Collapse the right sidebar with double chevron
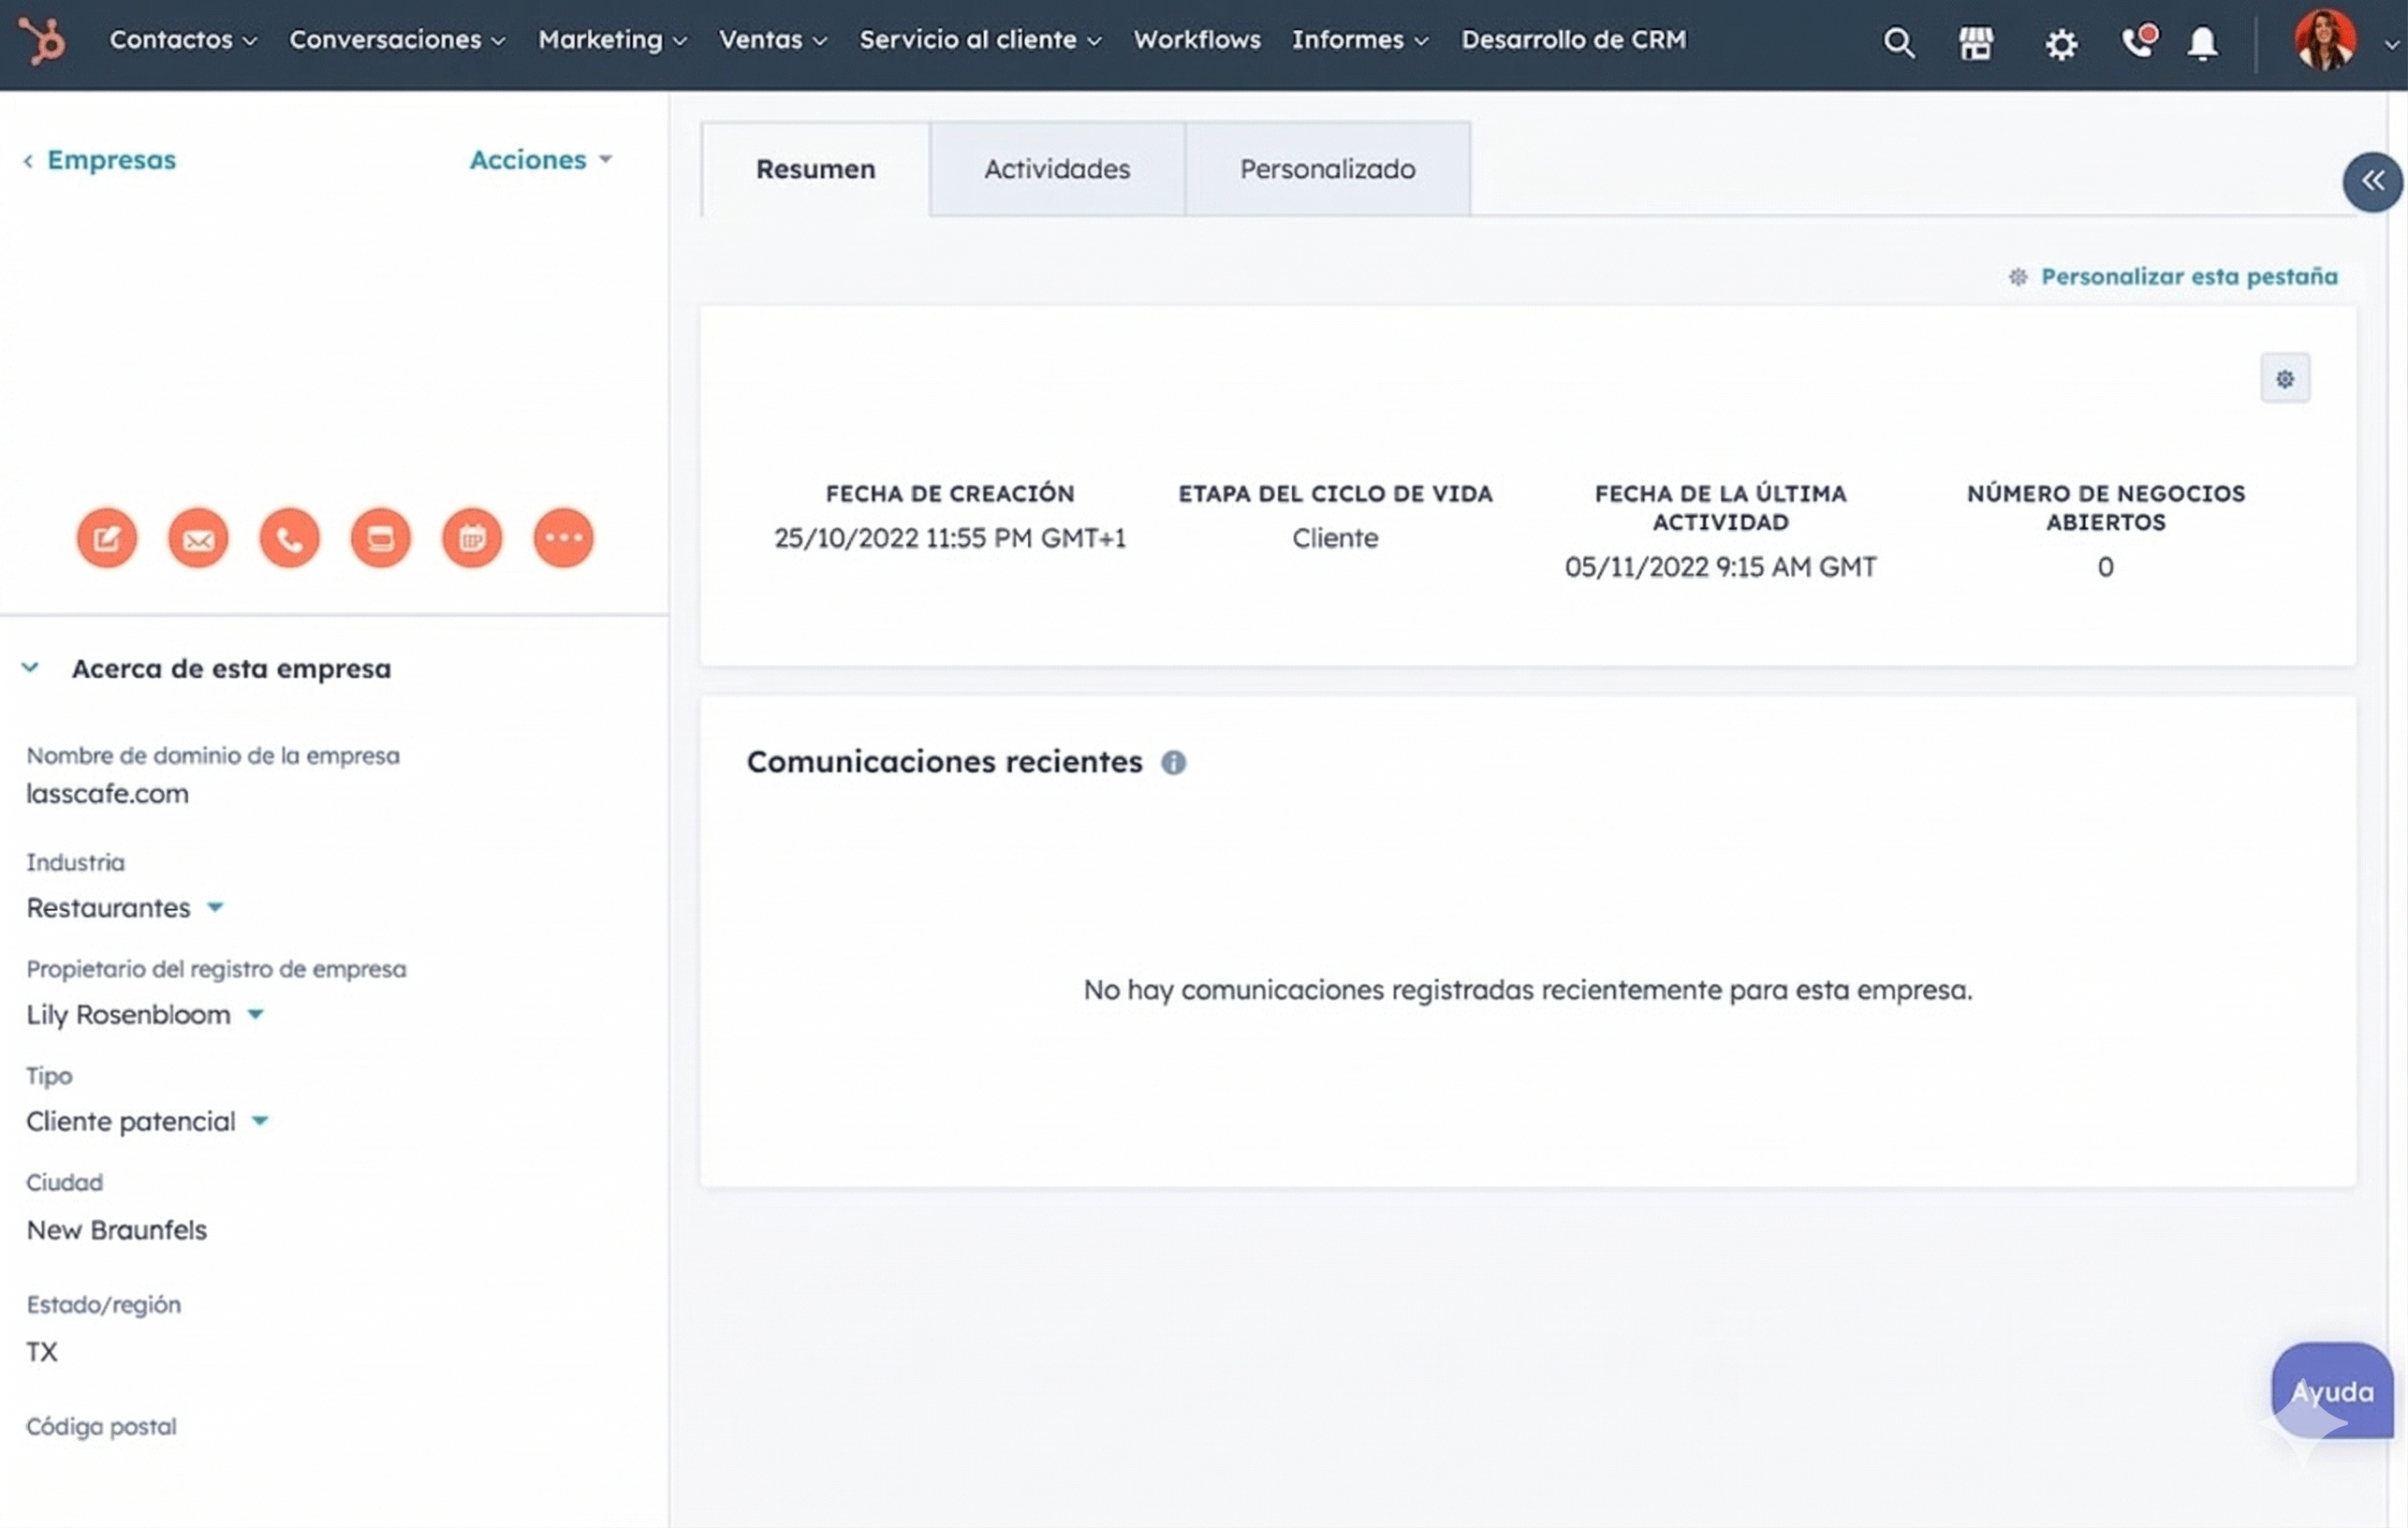 tap(2372, 181)
